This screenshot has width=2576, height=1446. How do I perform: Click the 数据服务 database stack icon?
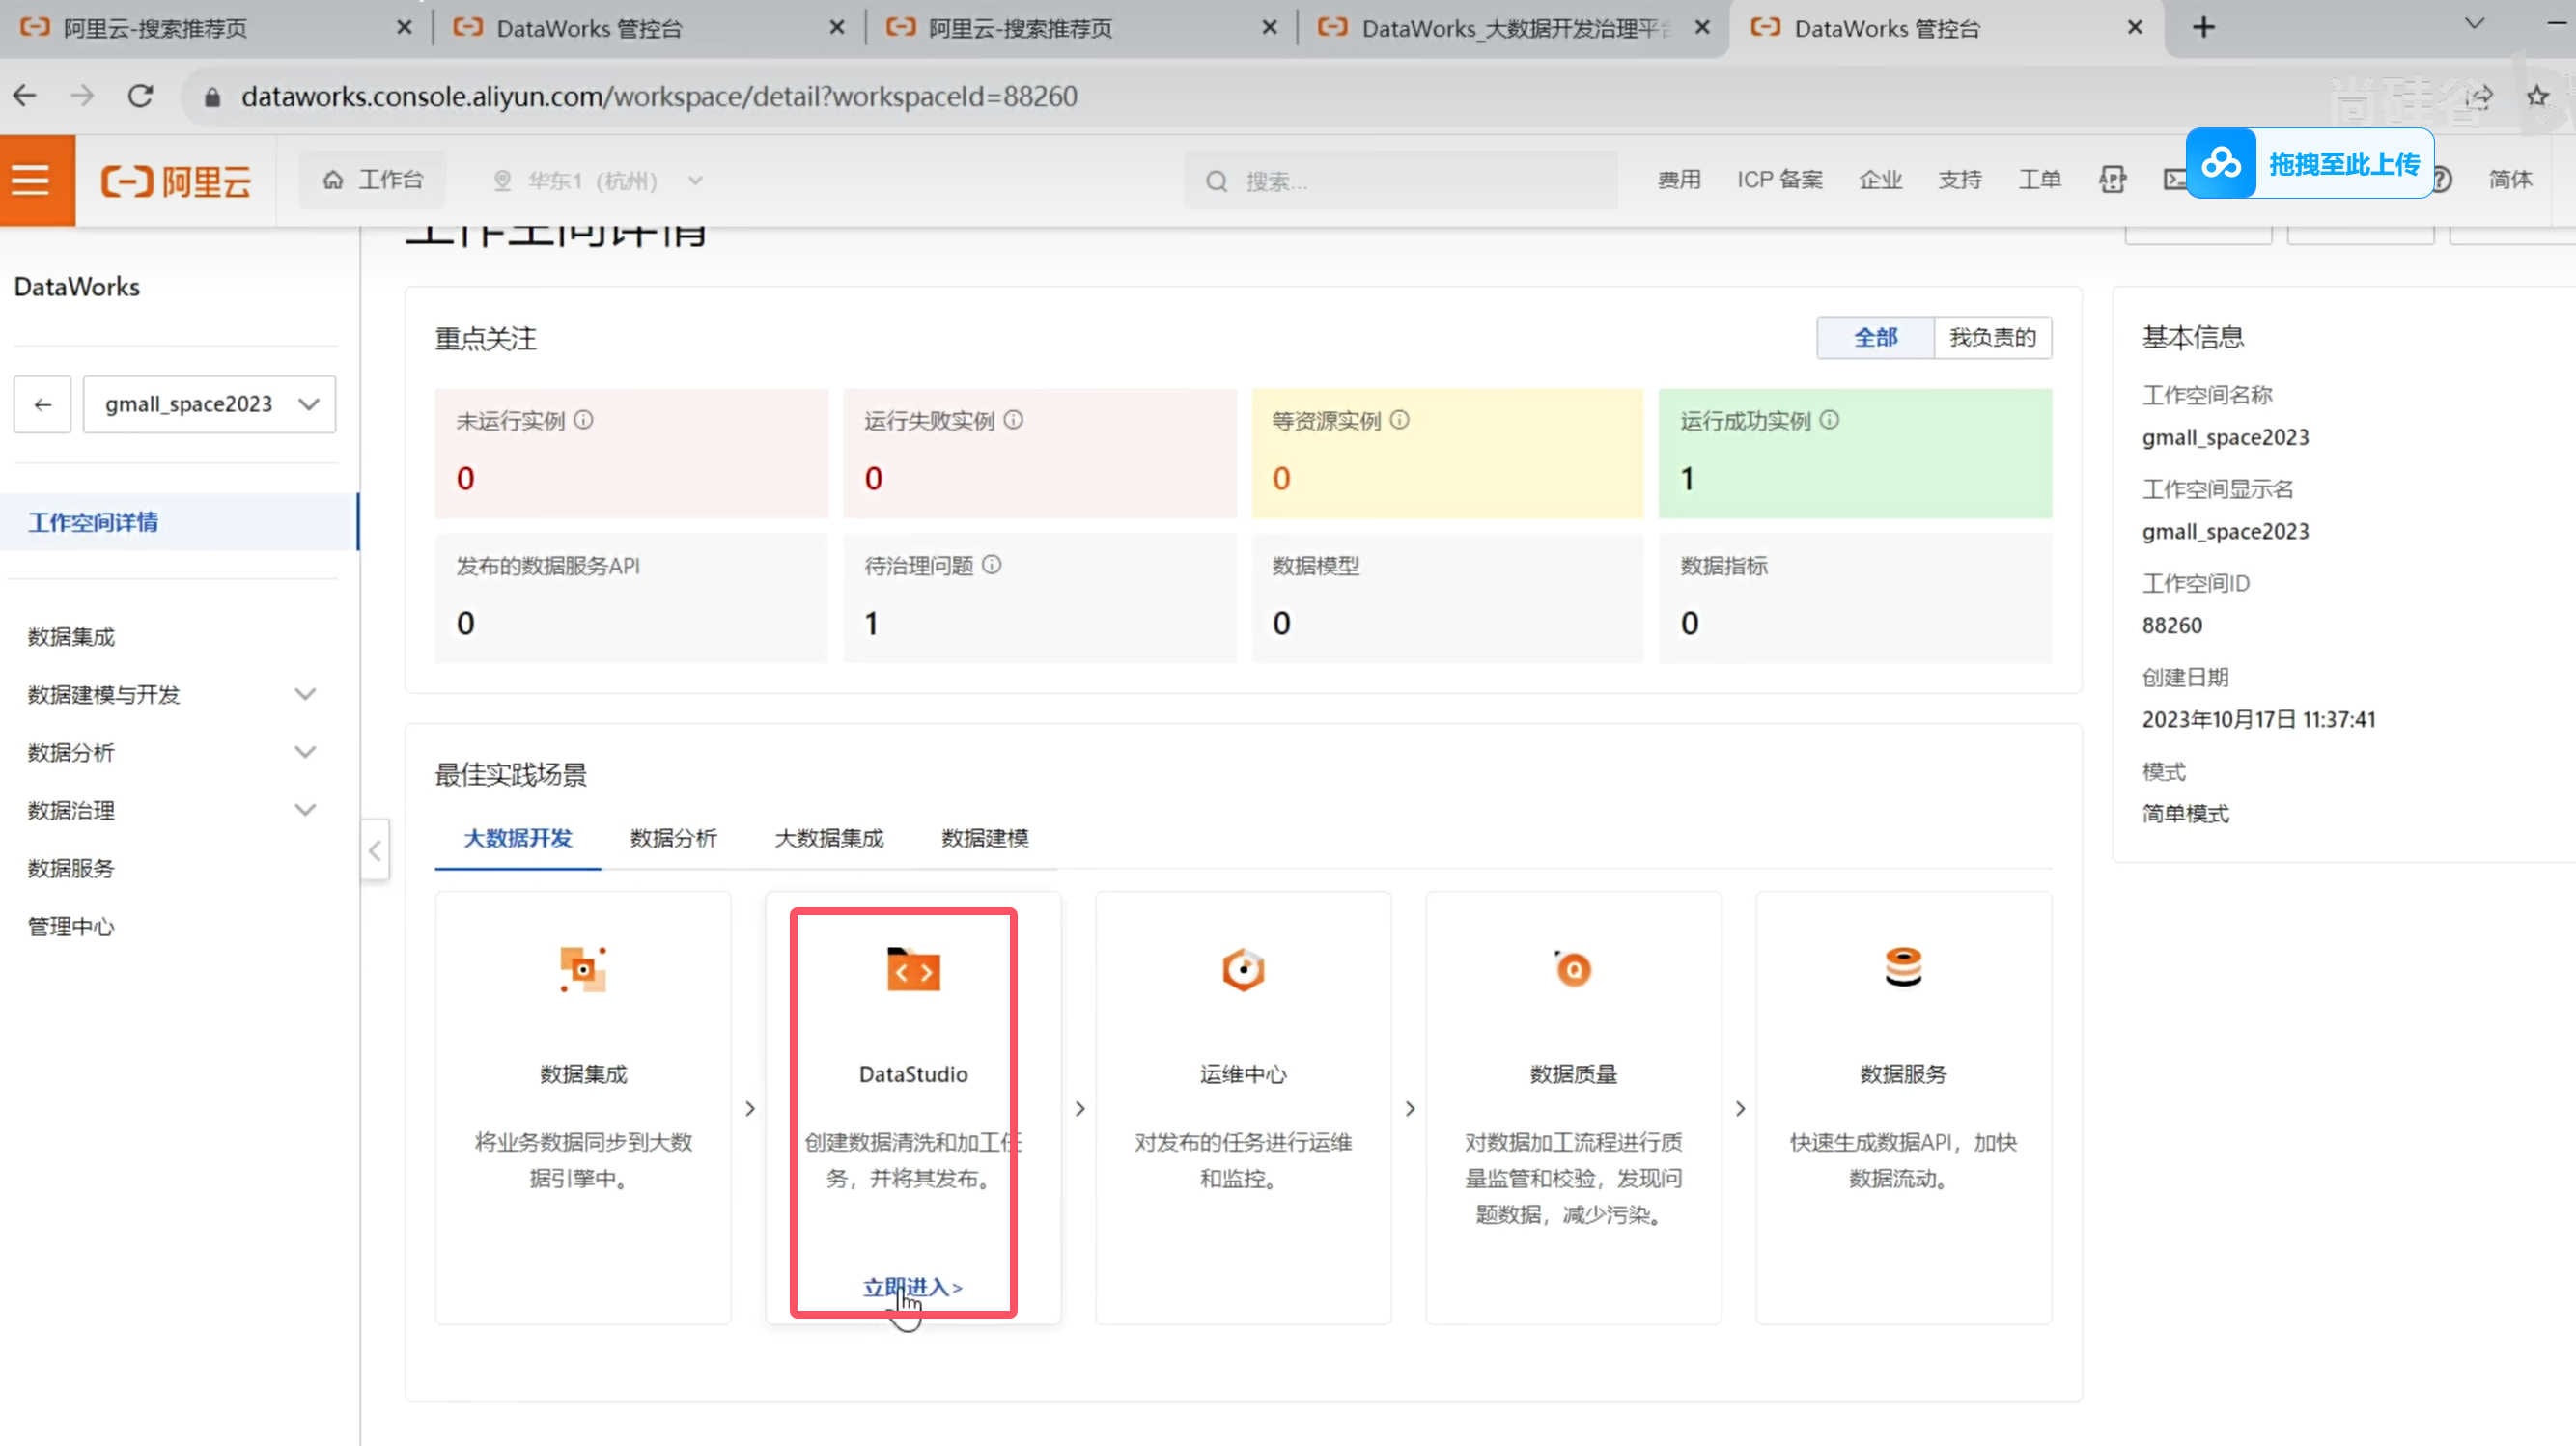1903,967
